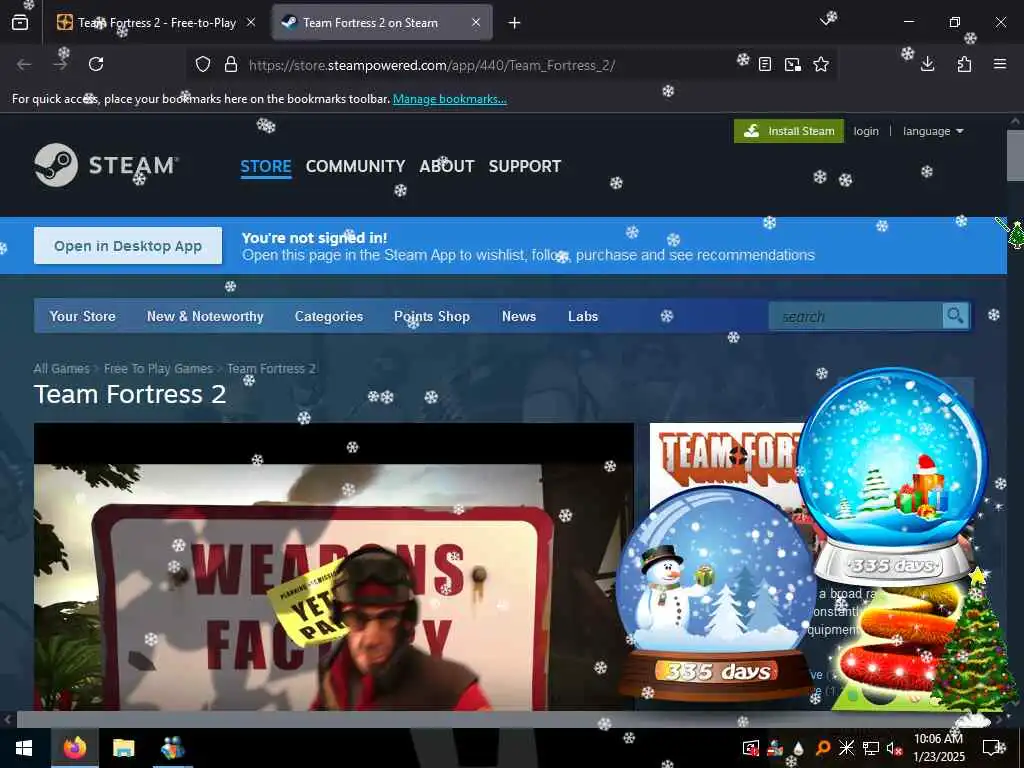Open the Firefox application hamburger menu

coord(1000,64)
